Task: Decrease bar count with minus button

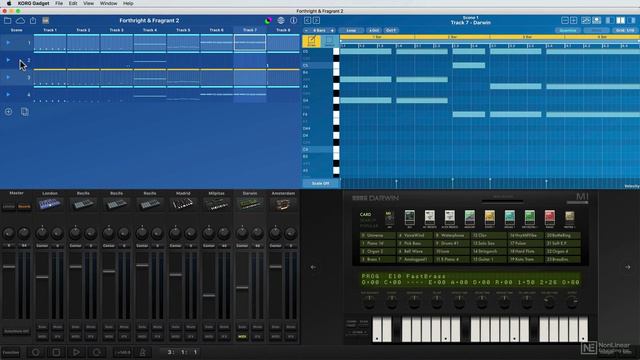Action: click(306, 31)
